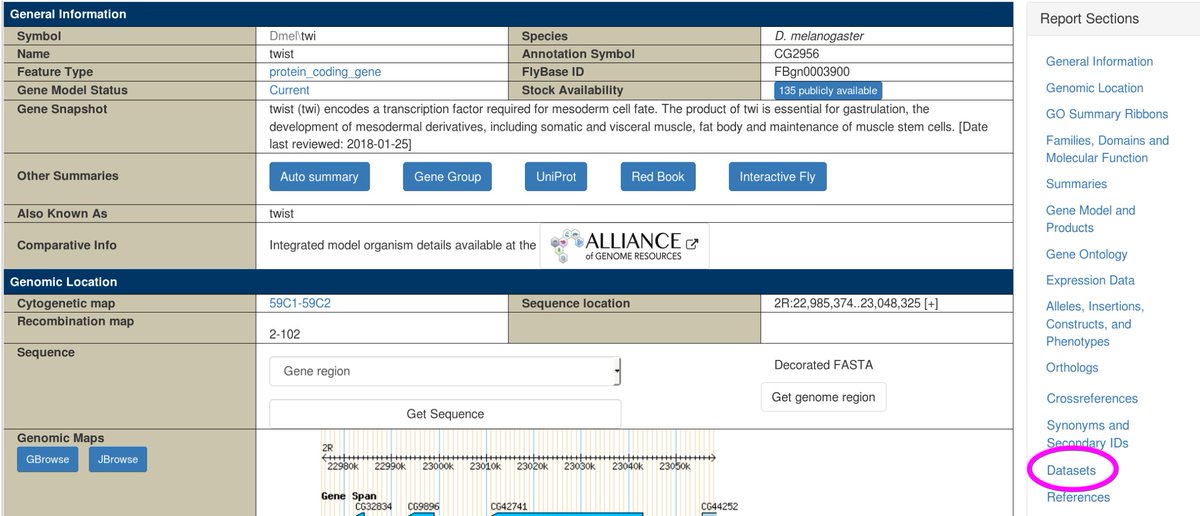Click the Gene Span track label
Viewport: 1200px width, 516px height.
pyautogui.click(x=349, y=496)
